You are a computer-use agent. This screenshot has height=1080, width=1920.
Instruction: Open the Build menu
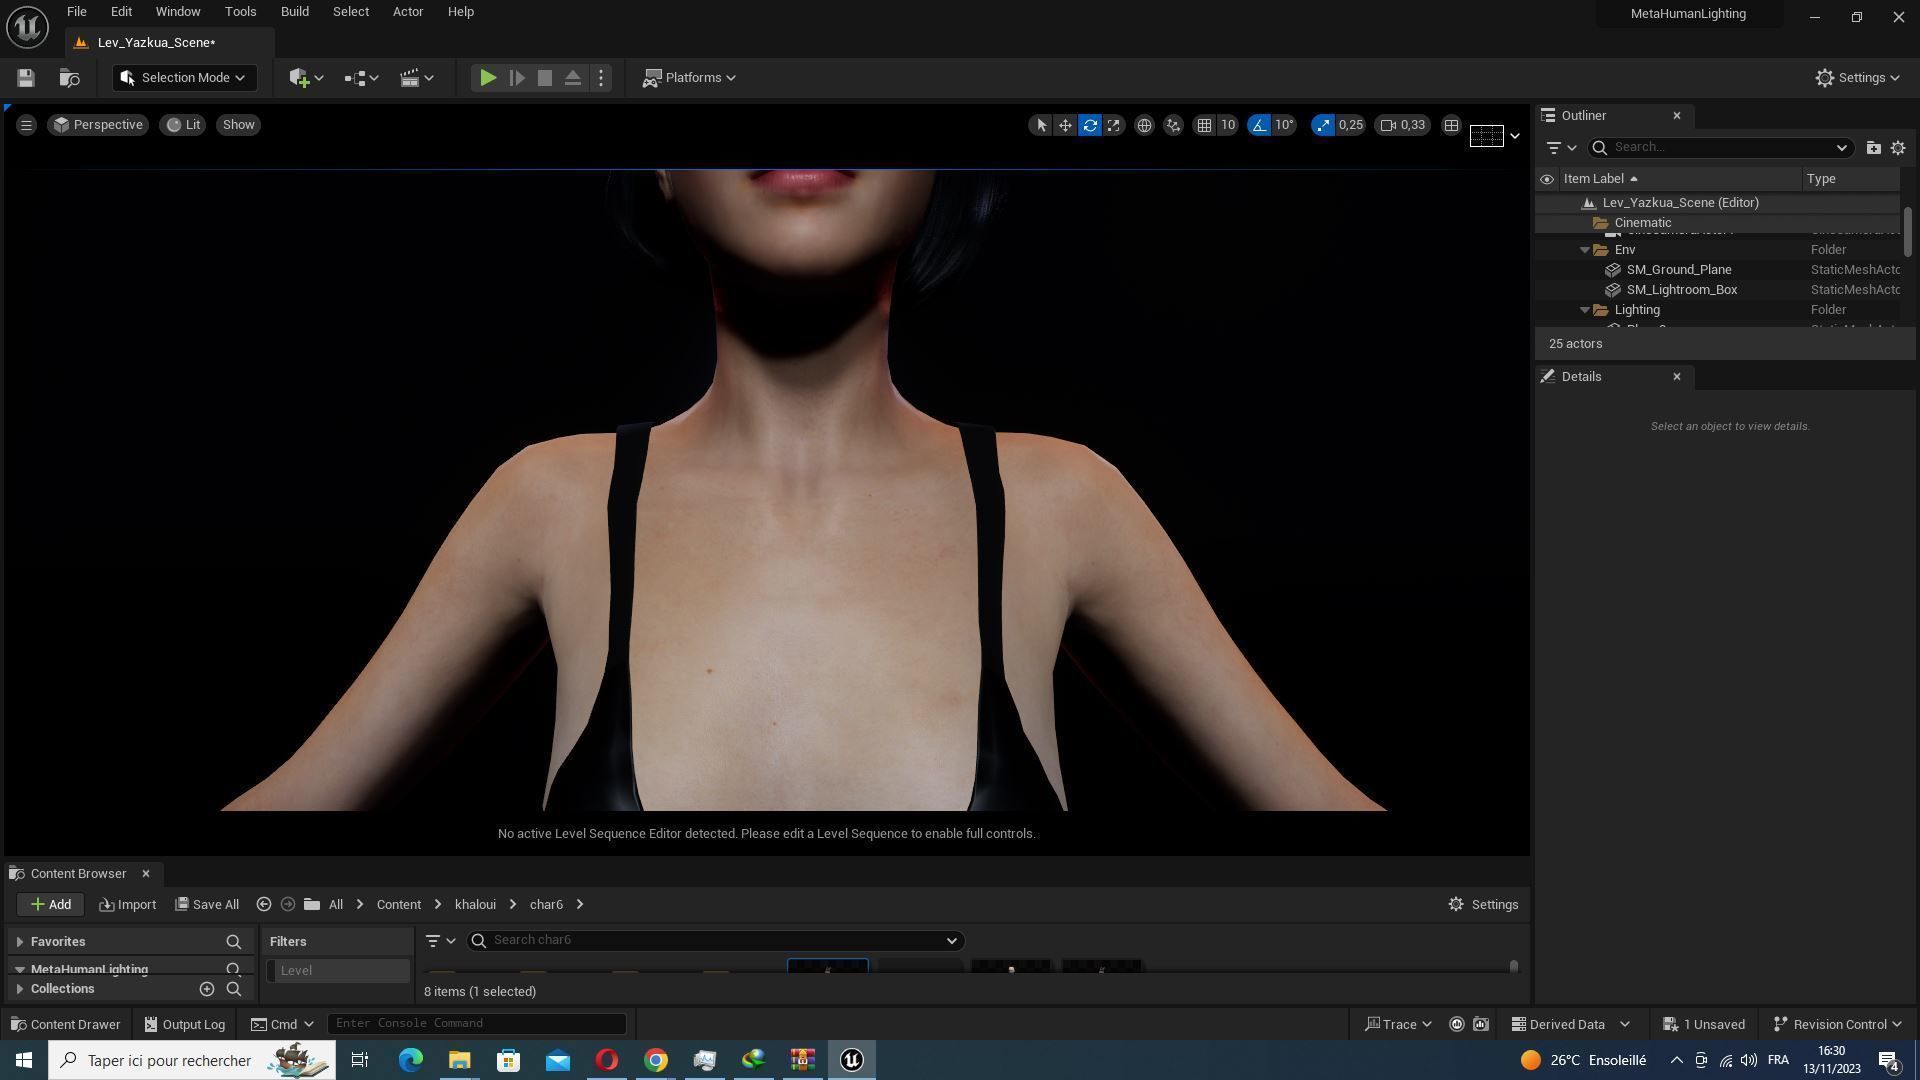pyautogui.click(x=294, y=12)
